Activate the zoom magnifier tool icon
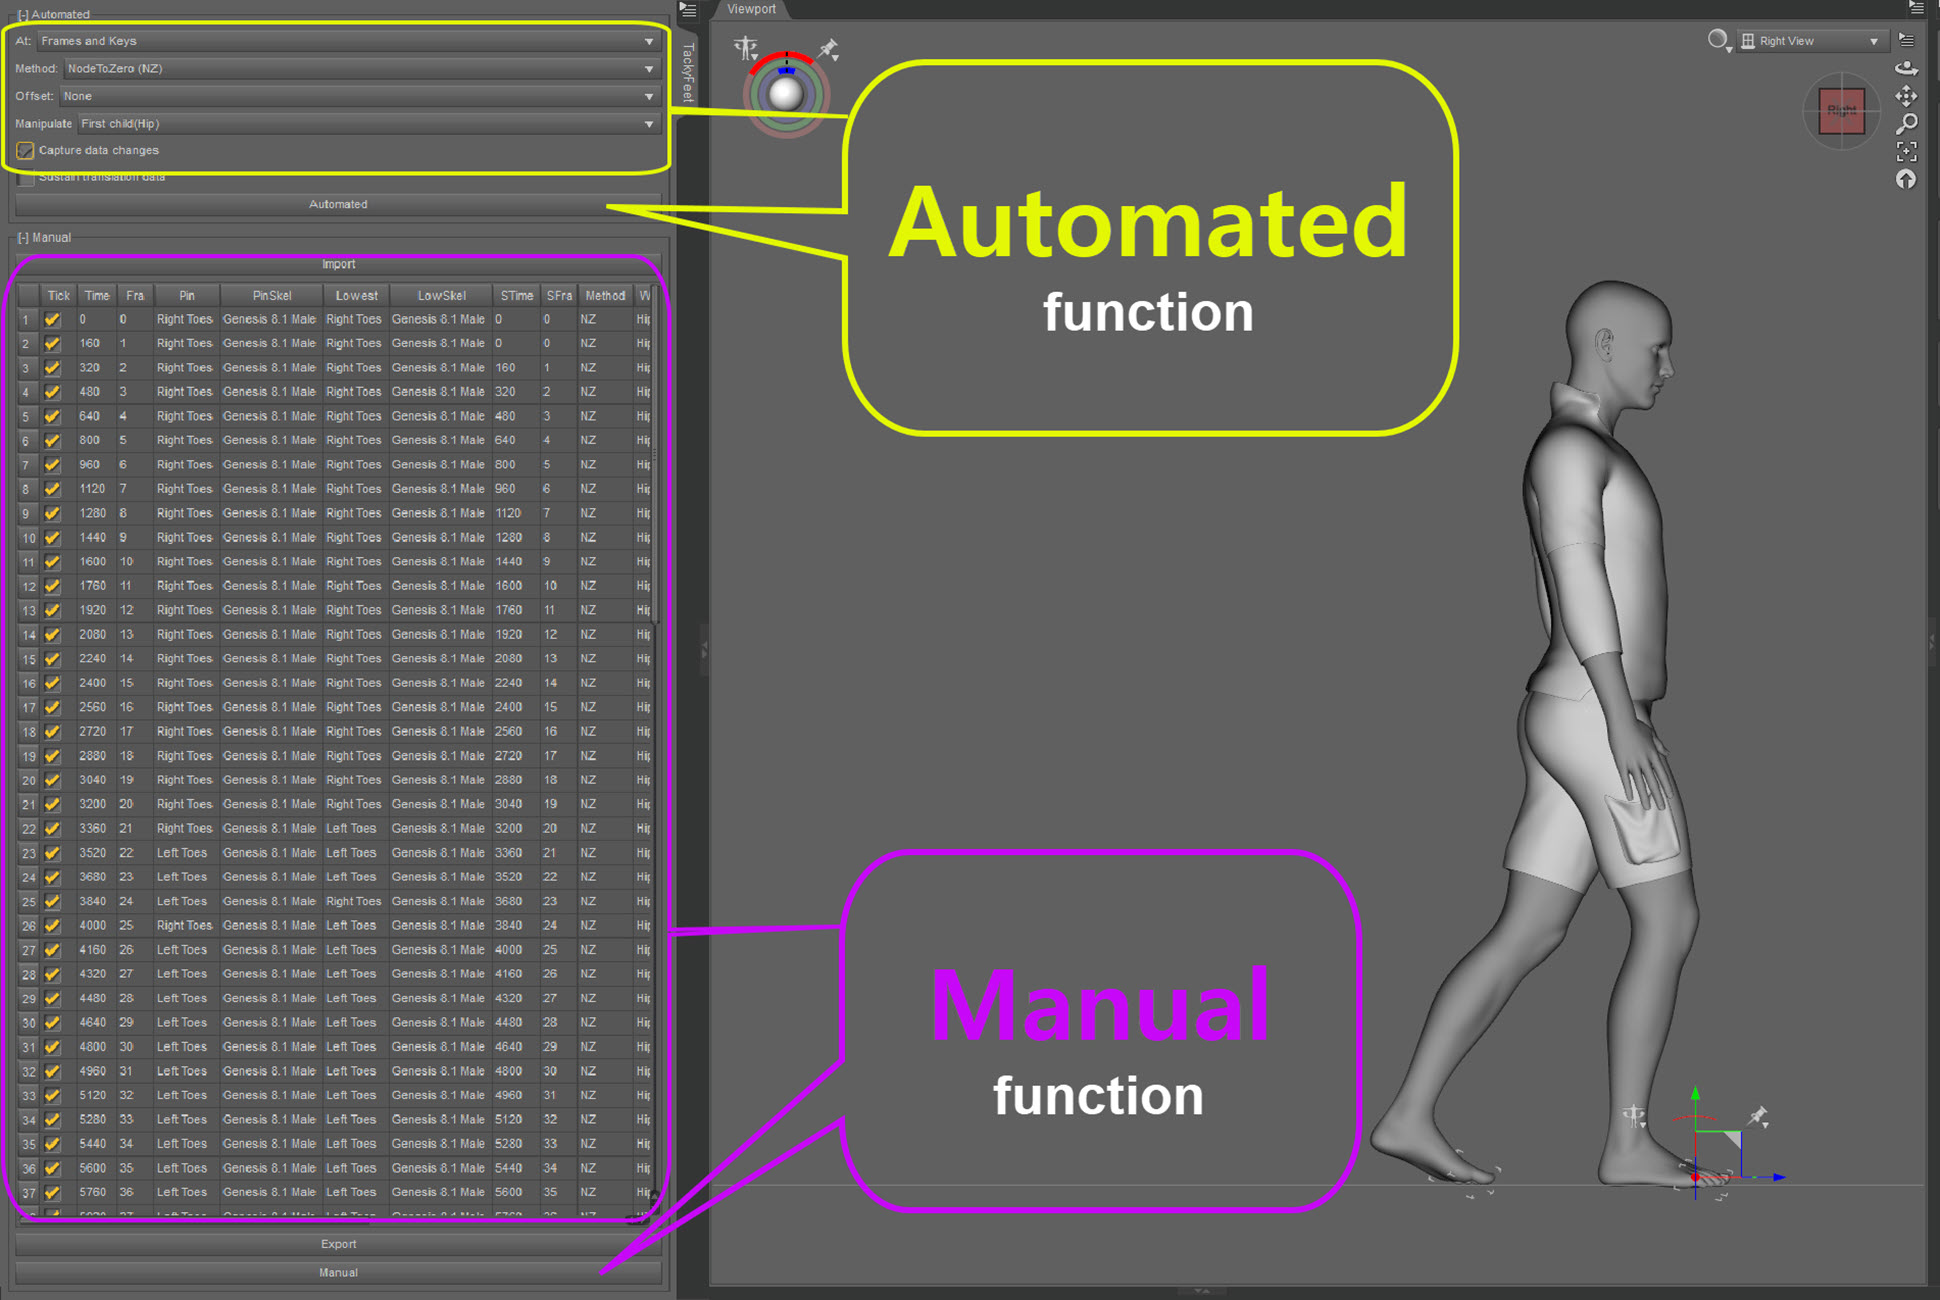Image resolution: width=1940 pixels, height=1300 pixels. coord(1906,123)
